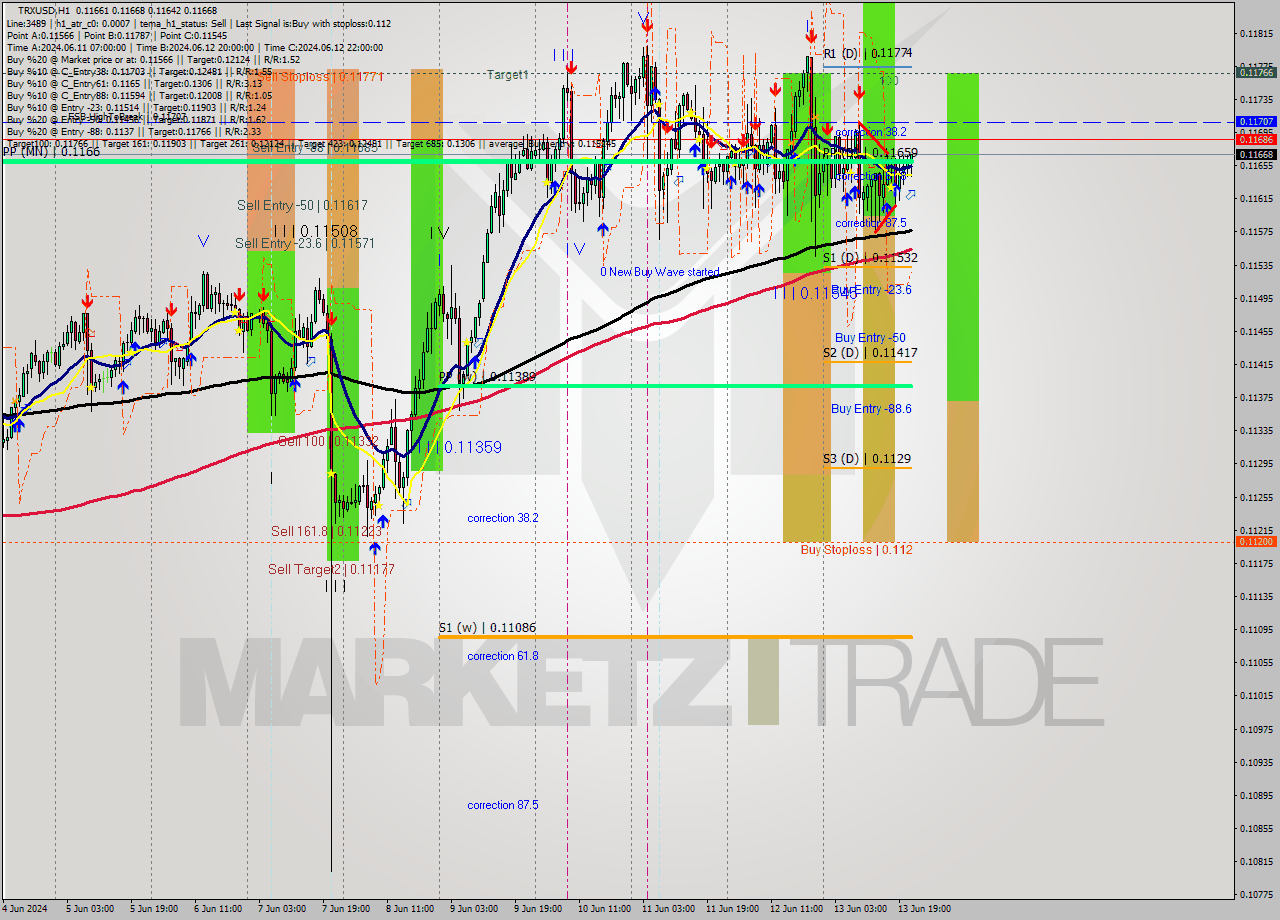Click the current price tag 0.11668 on axis
1280x920 pixels.
(1256, 154)
